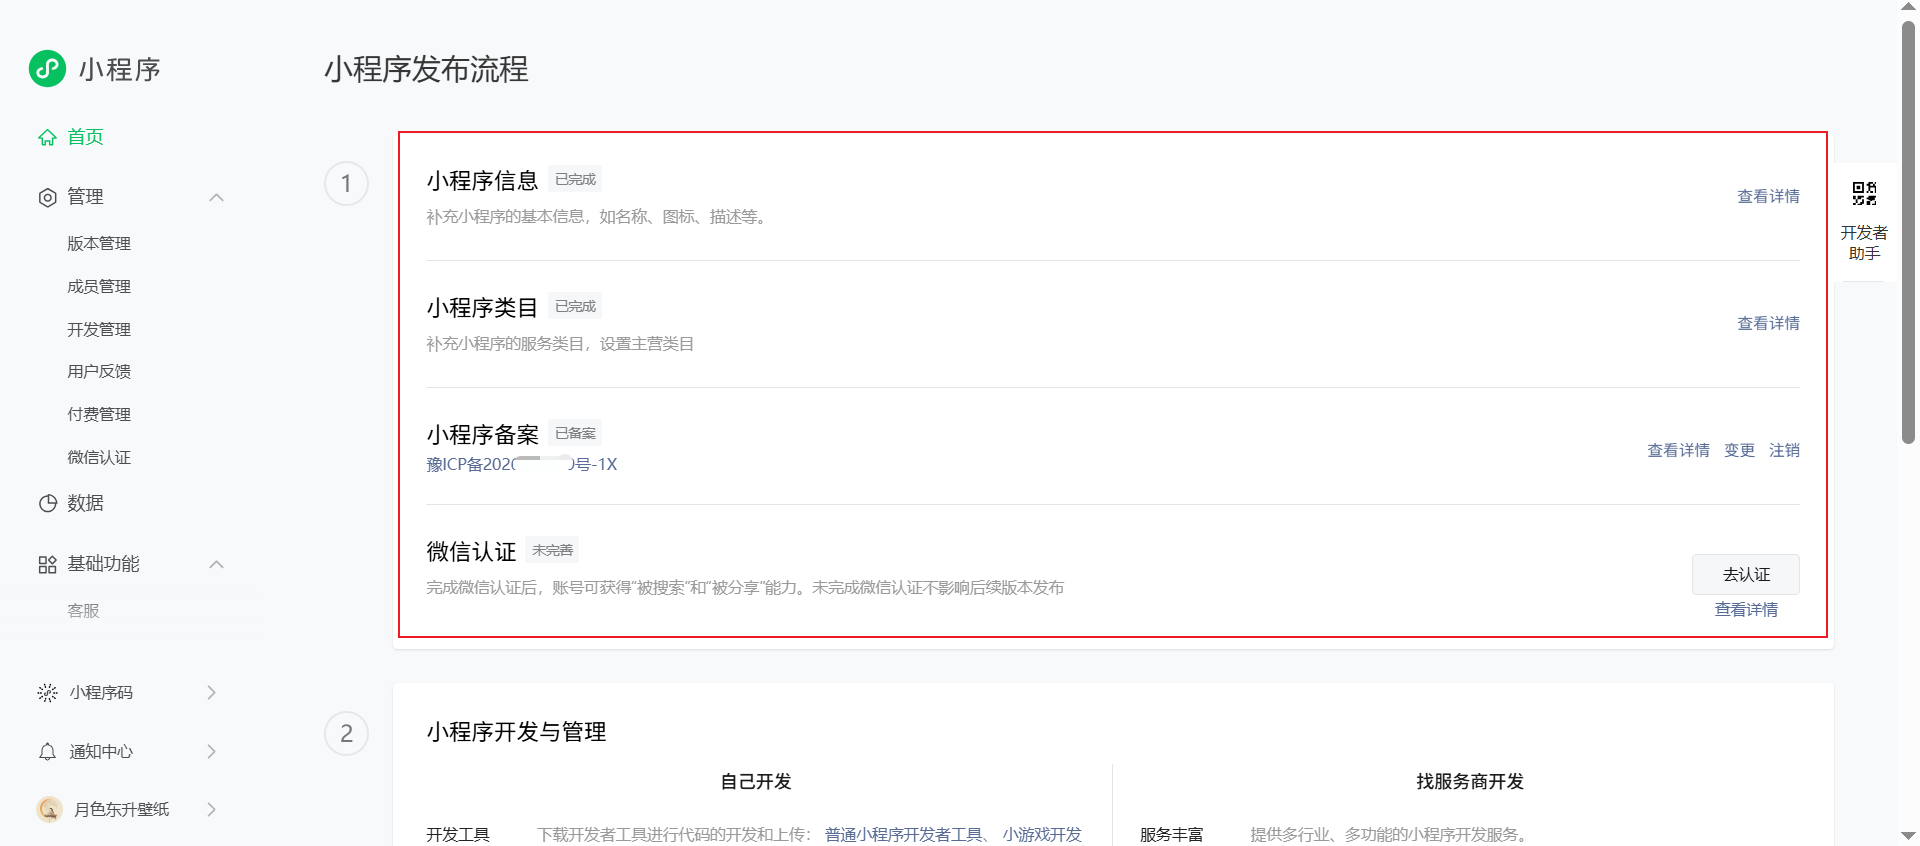Click the 小程序码 sunburst icon
The height and width of the screenshot is (846, 1920).
[47, 693]
